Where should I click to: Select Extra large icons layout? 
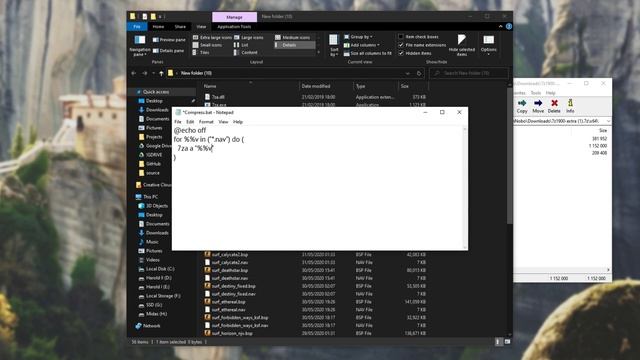[212, 37]
